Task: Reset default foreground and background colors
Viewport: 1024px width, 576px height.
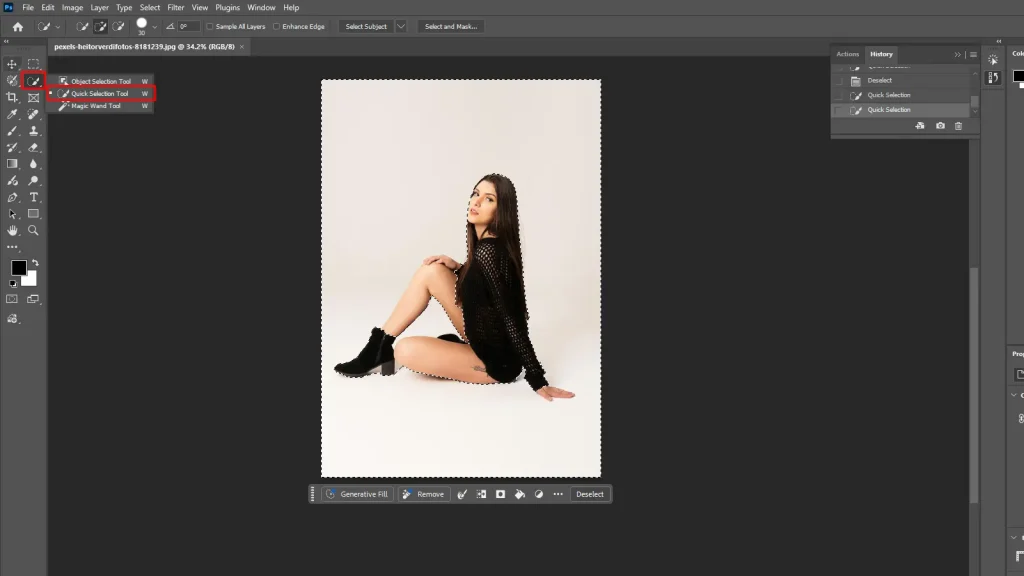Action: pyautogui.click(x=12, y=283)
